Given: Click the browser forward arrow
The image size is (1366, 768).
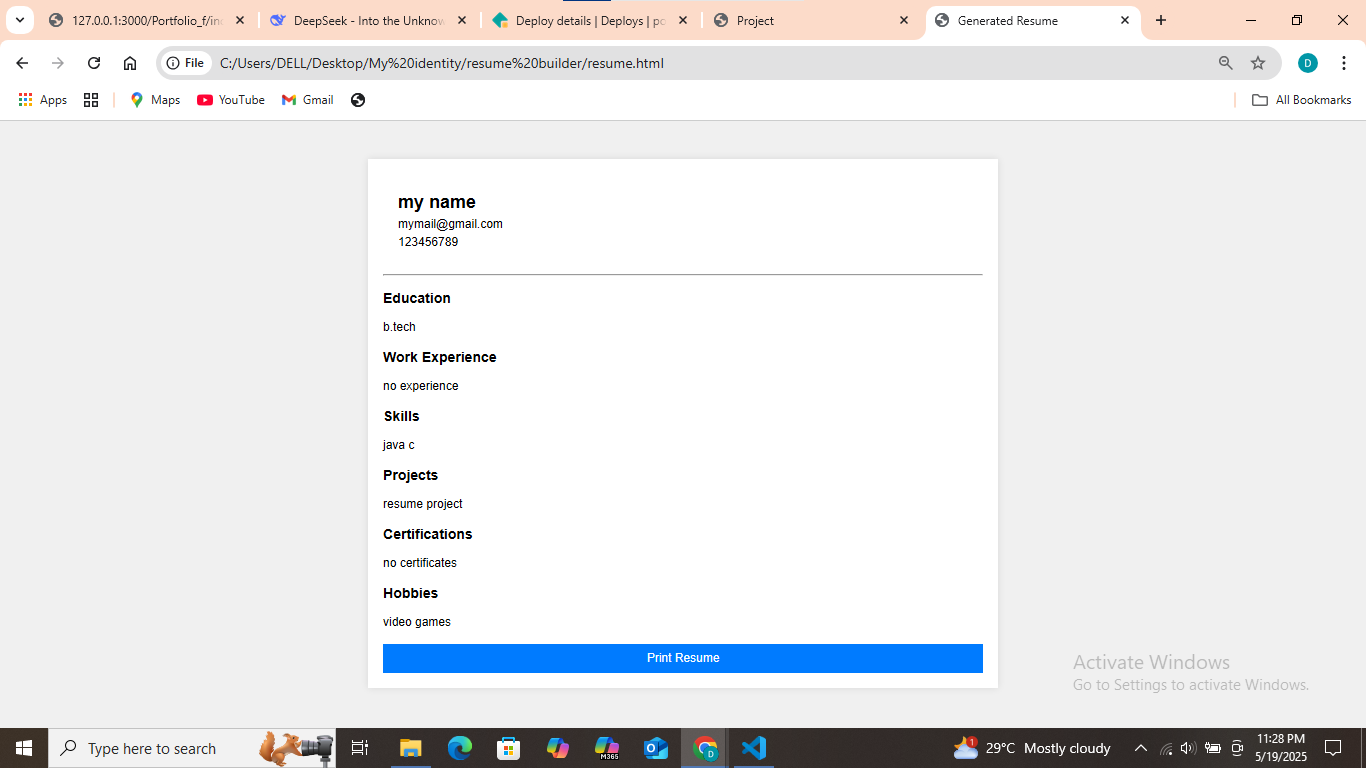Looking at the screenshot, I should [58, 63].
